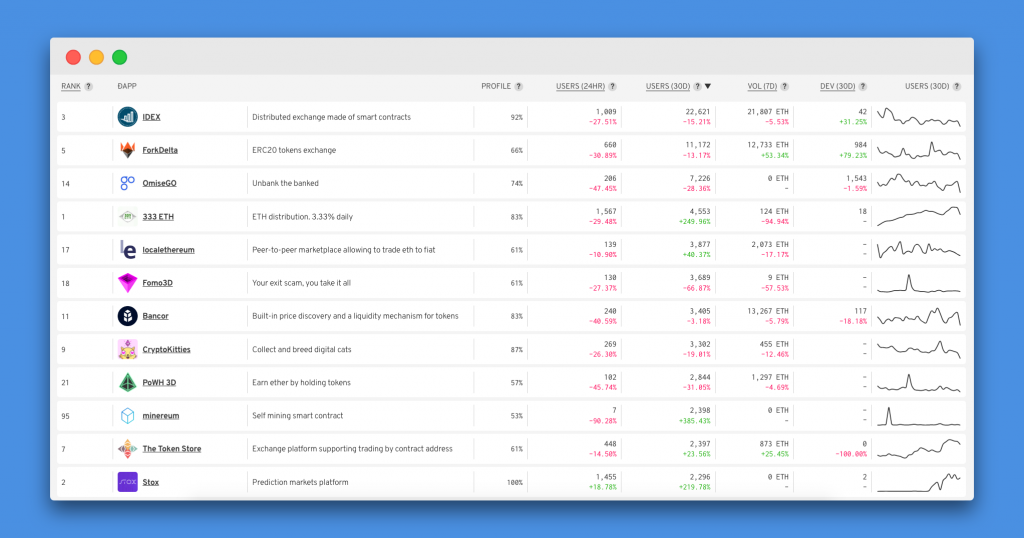Open the minereum dapp link
Screen dimensions: 1024x538
point(161,415)
